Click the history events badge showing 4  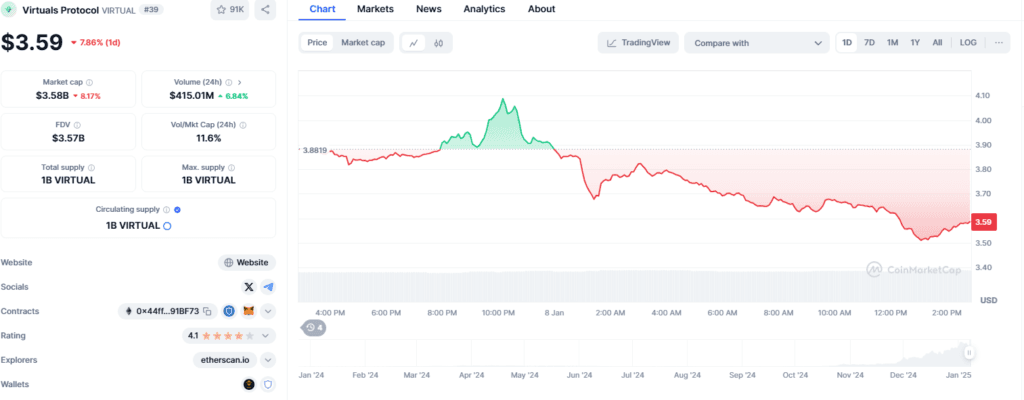tap(315, 327)
